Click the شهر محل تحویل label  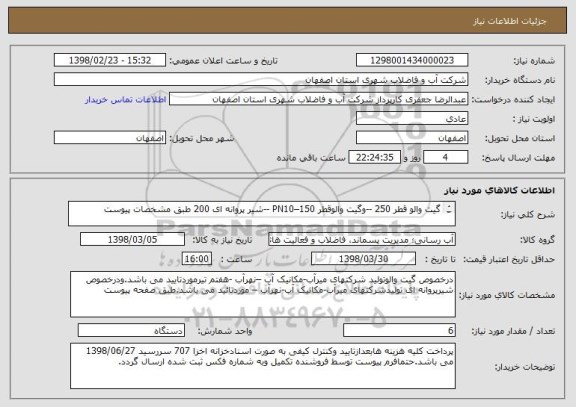pos(202,138)
